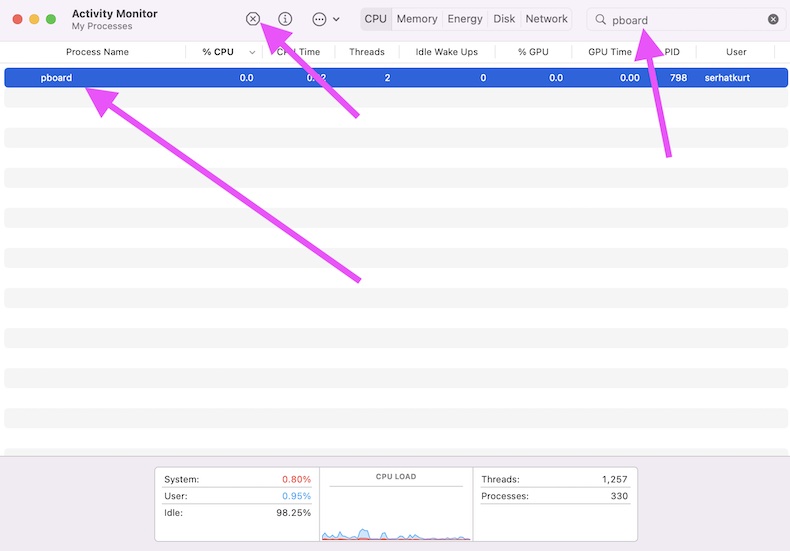The width and height of the screenshot is (790, 551).
Task: Switch to the Energy tab
Action: click(465, 19)
